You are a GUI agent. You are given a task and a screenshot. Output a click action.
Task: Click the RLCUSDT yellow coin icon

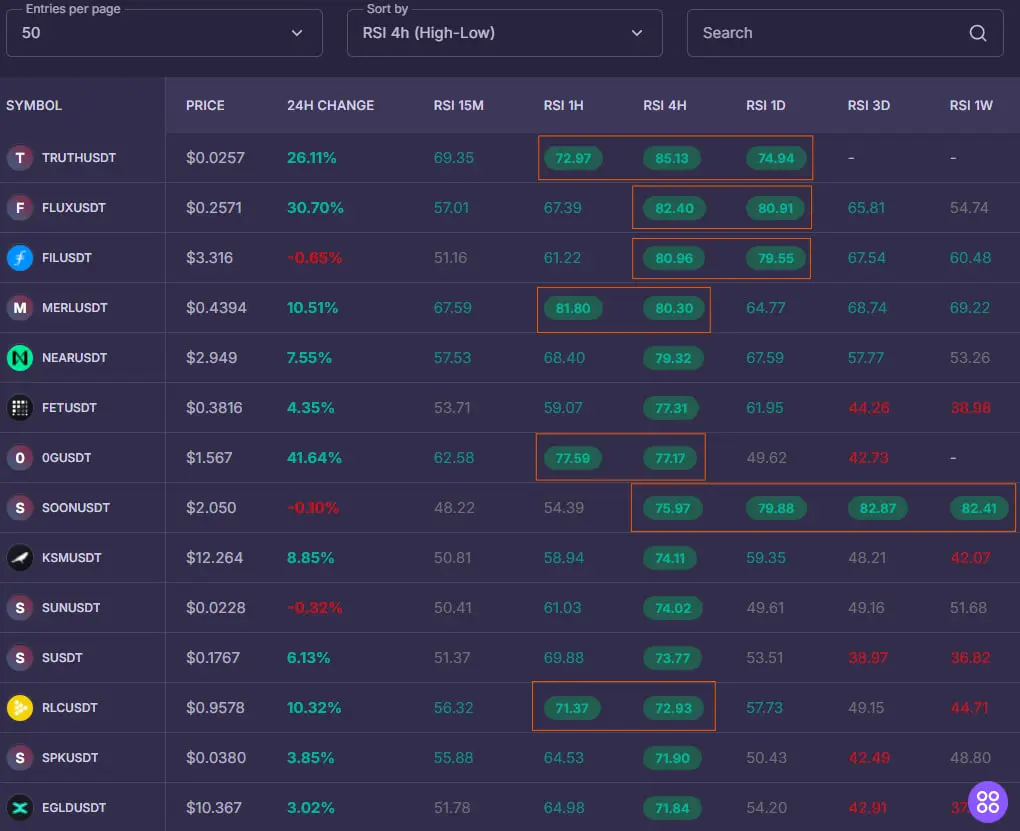pos(20,708)
